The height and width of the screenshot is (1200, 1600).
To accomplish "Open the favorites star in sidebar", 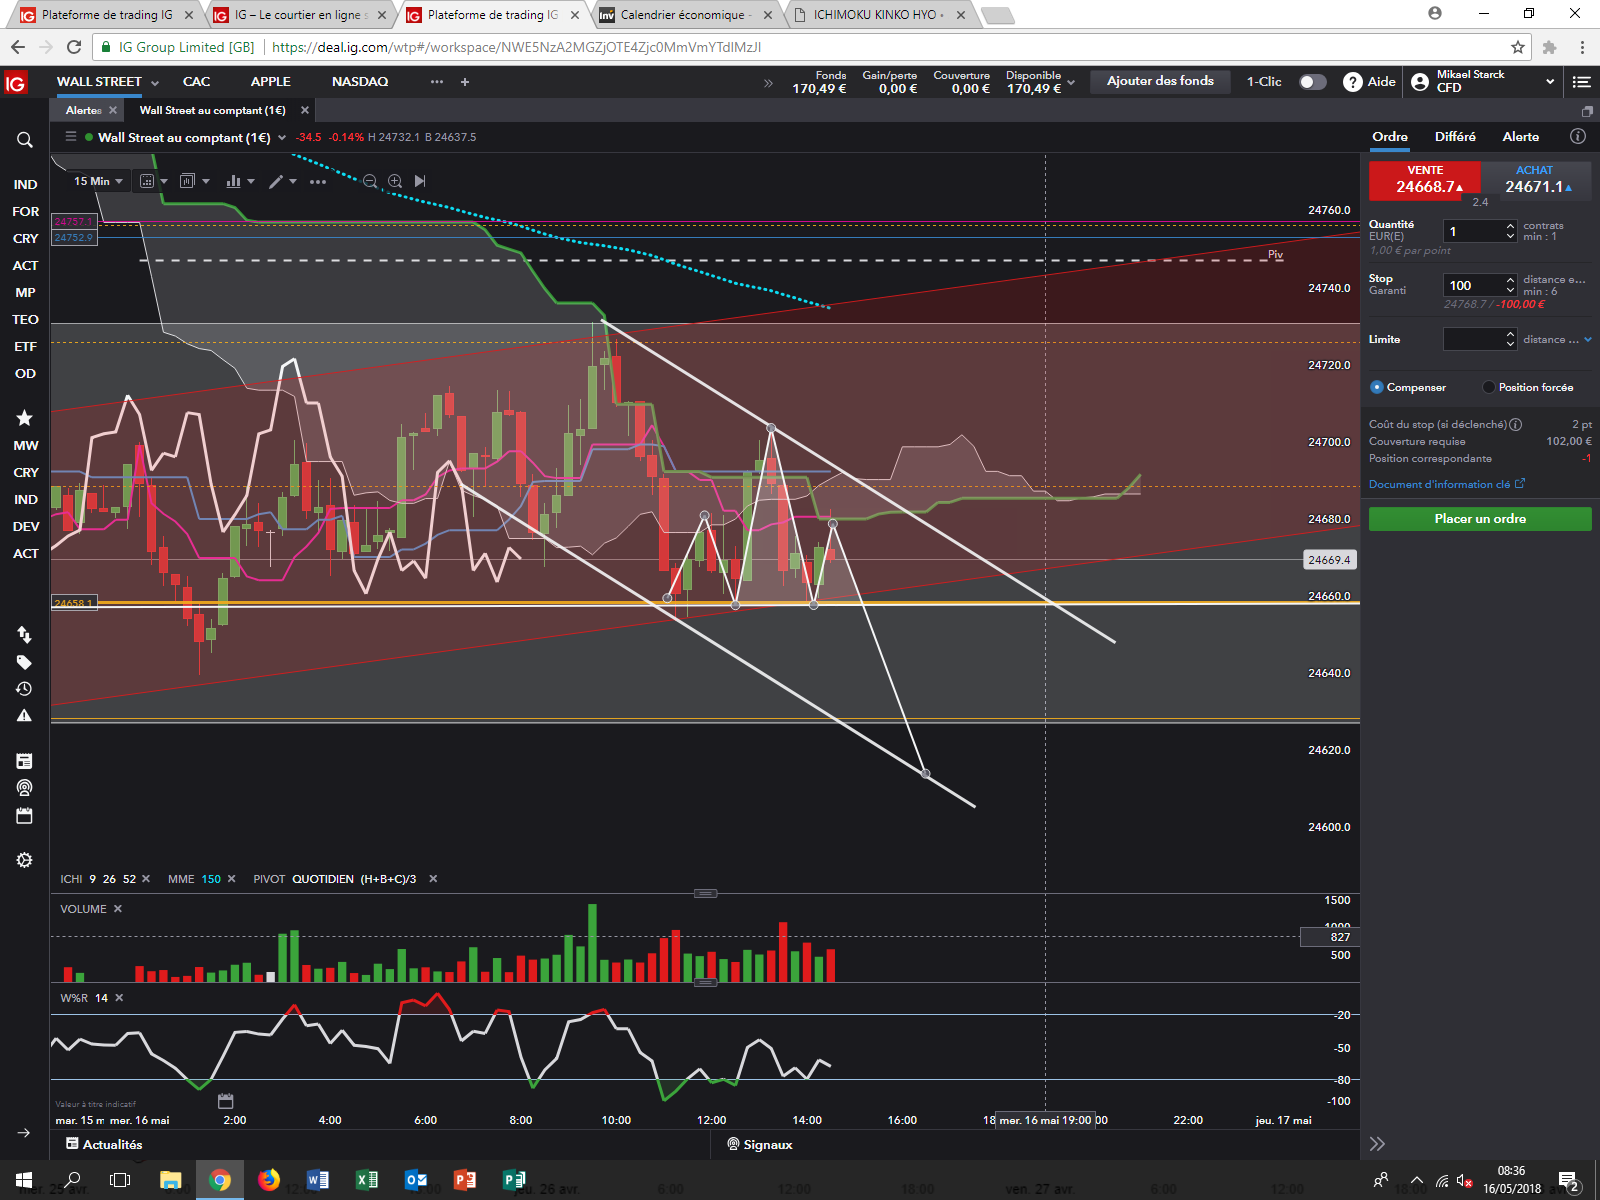I will tap(25, 418).
